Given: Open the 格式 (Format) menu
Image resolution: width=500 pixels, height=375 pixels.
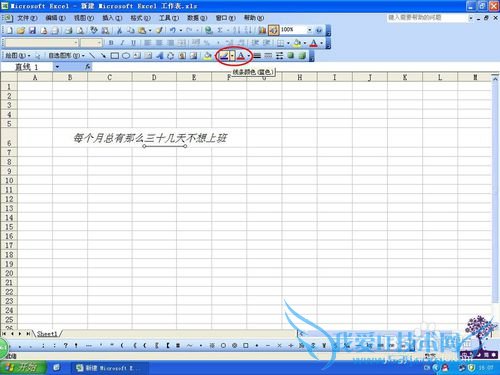Looking at the screenshot, I should (x=140, y=18).
